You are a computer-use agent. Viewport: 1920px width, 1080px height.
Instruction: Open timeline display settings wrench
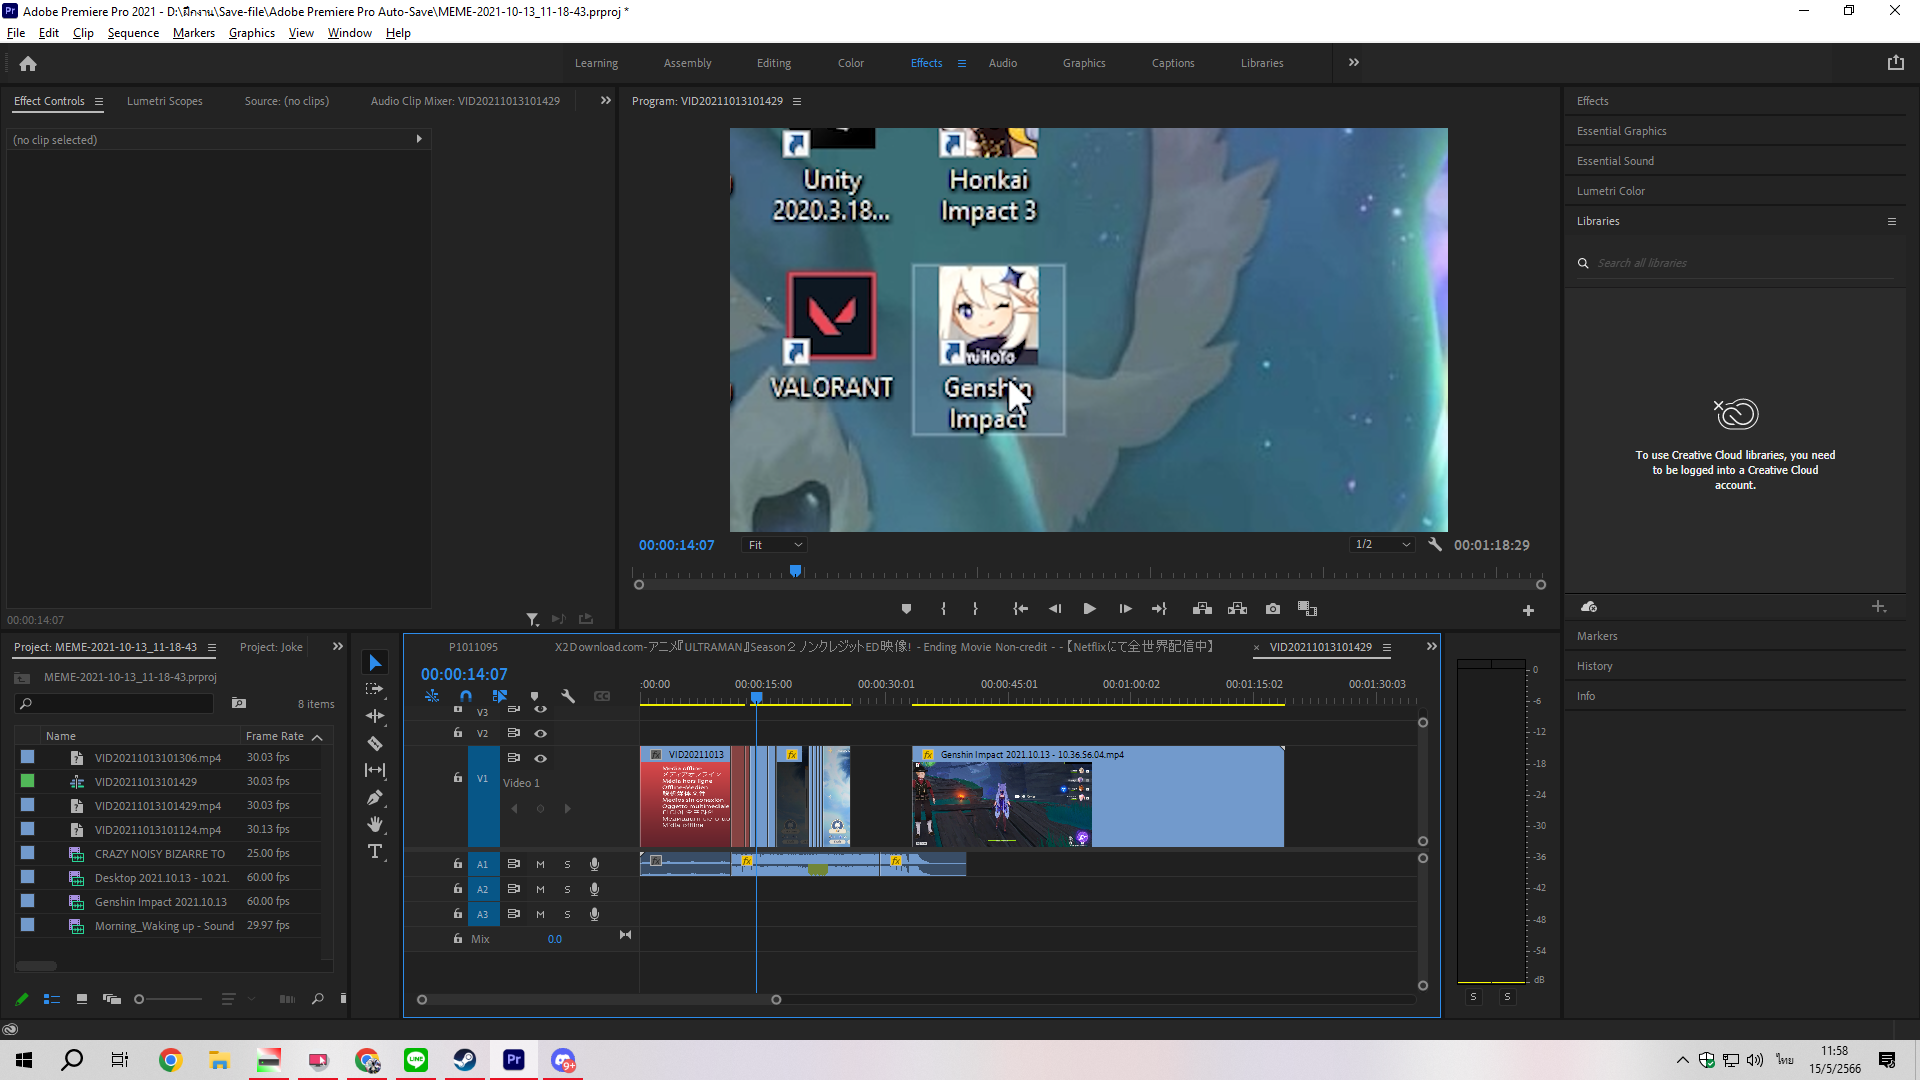[568, 696]
